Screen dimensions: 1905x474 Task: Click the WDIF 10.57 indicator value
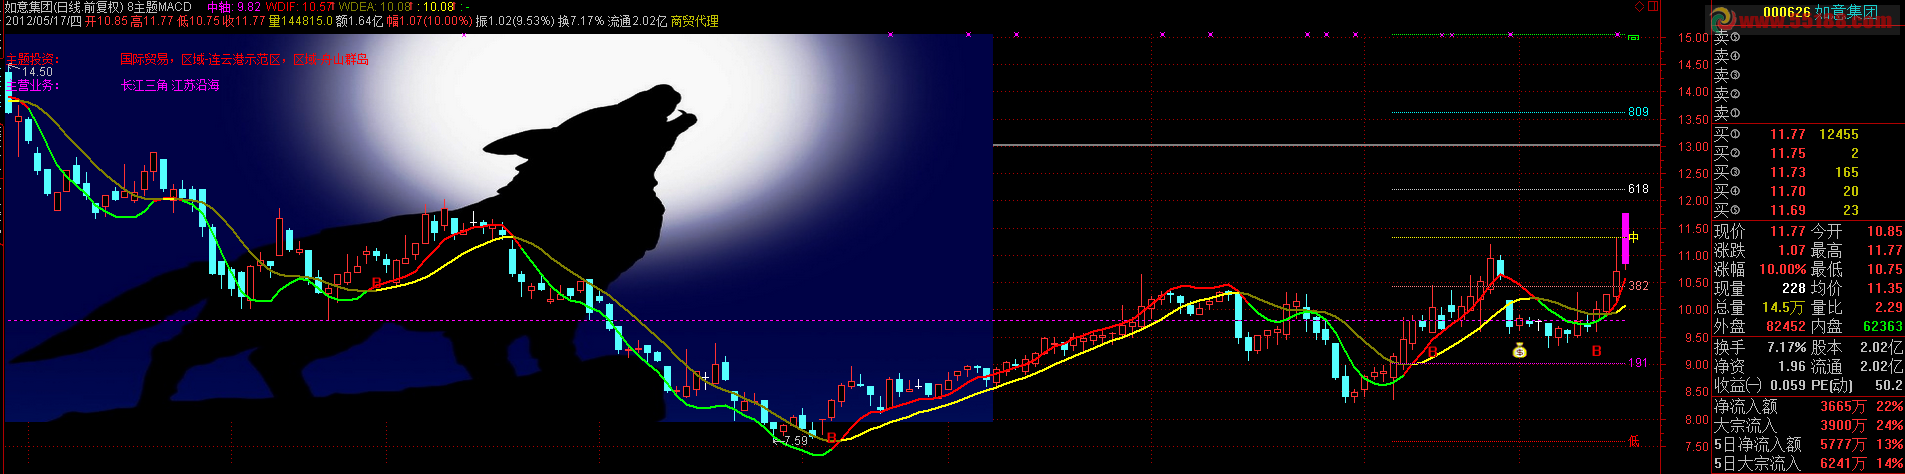(301, 7)
